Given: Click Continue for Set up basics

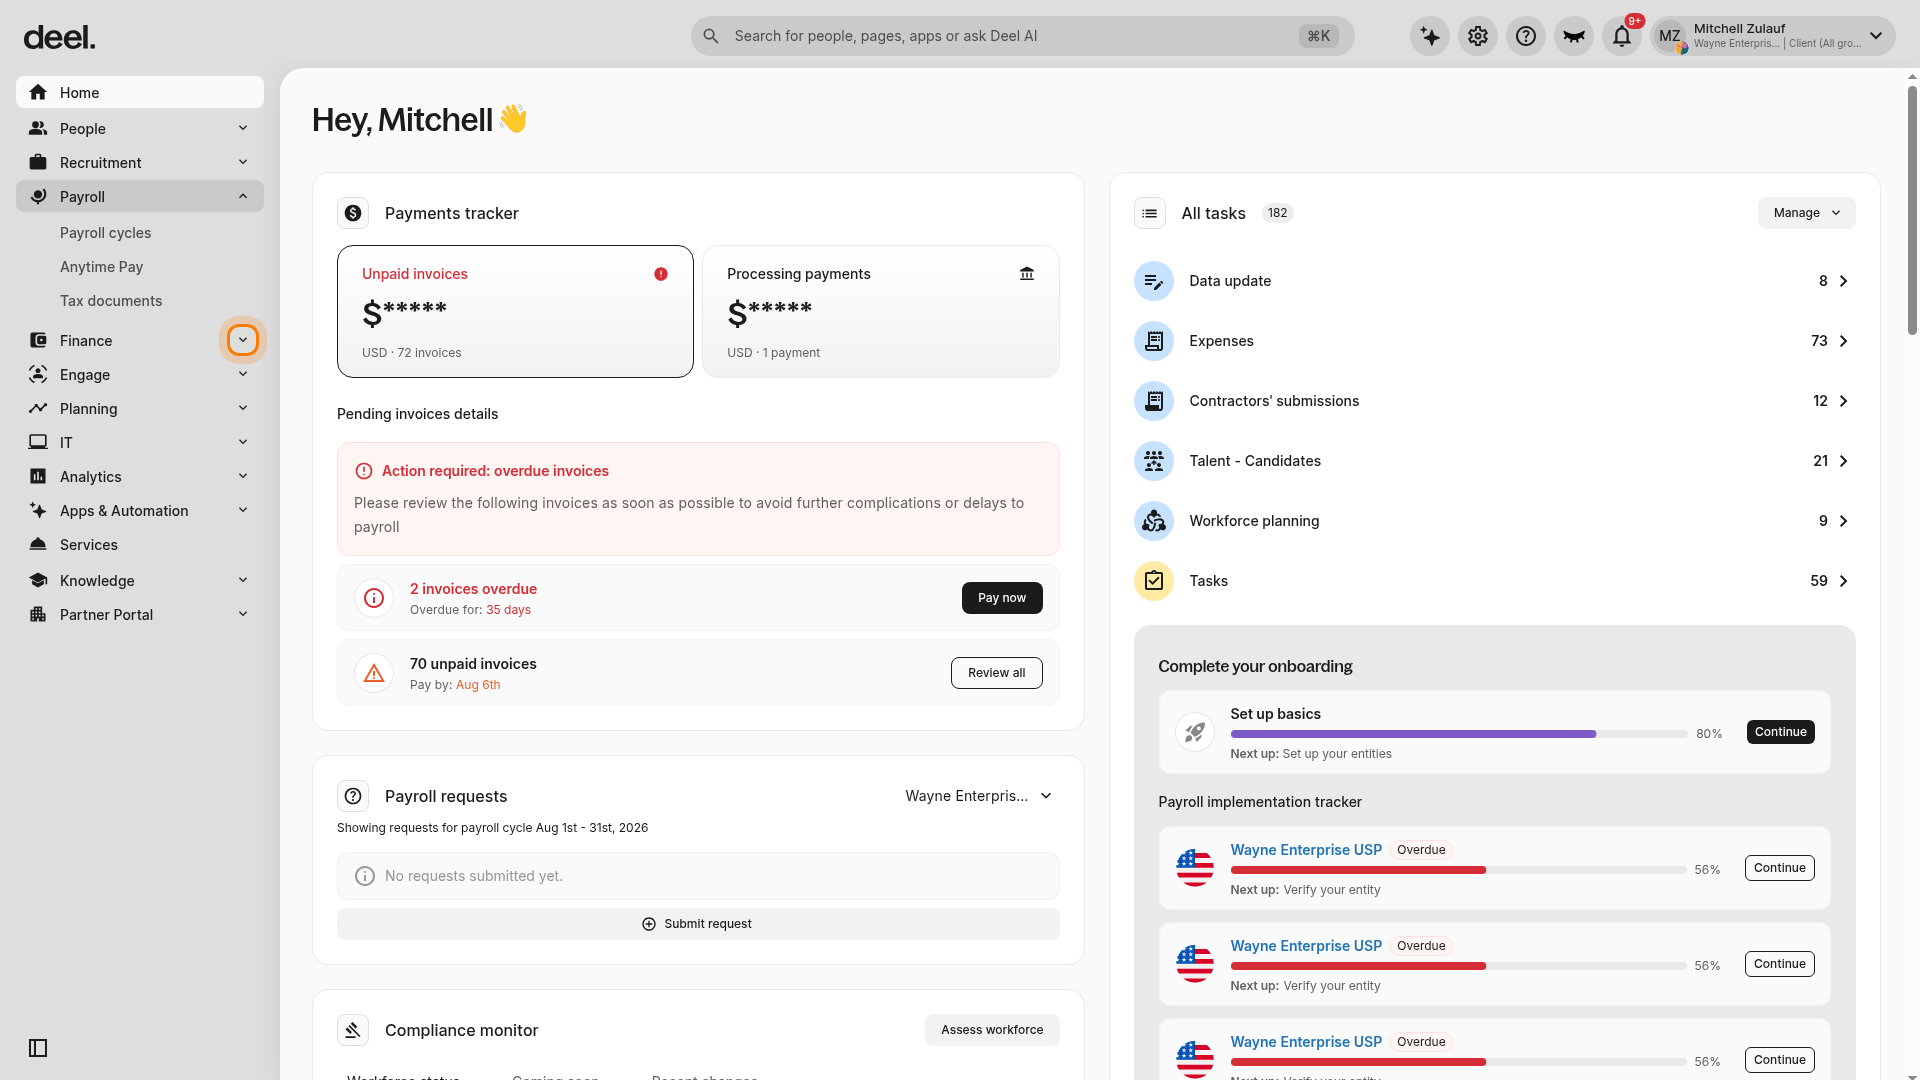Looking at the screenshot, I should pyautogui.click(x=1780, y=732).
